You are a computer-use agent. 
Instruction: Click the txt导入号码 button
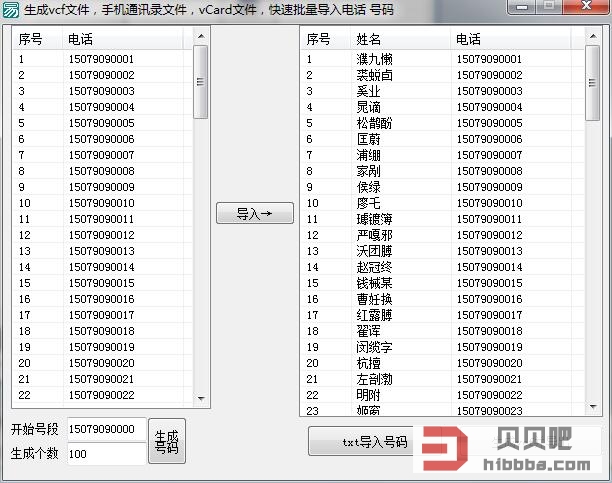361,441
